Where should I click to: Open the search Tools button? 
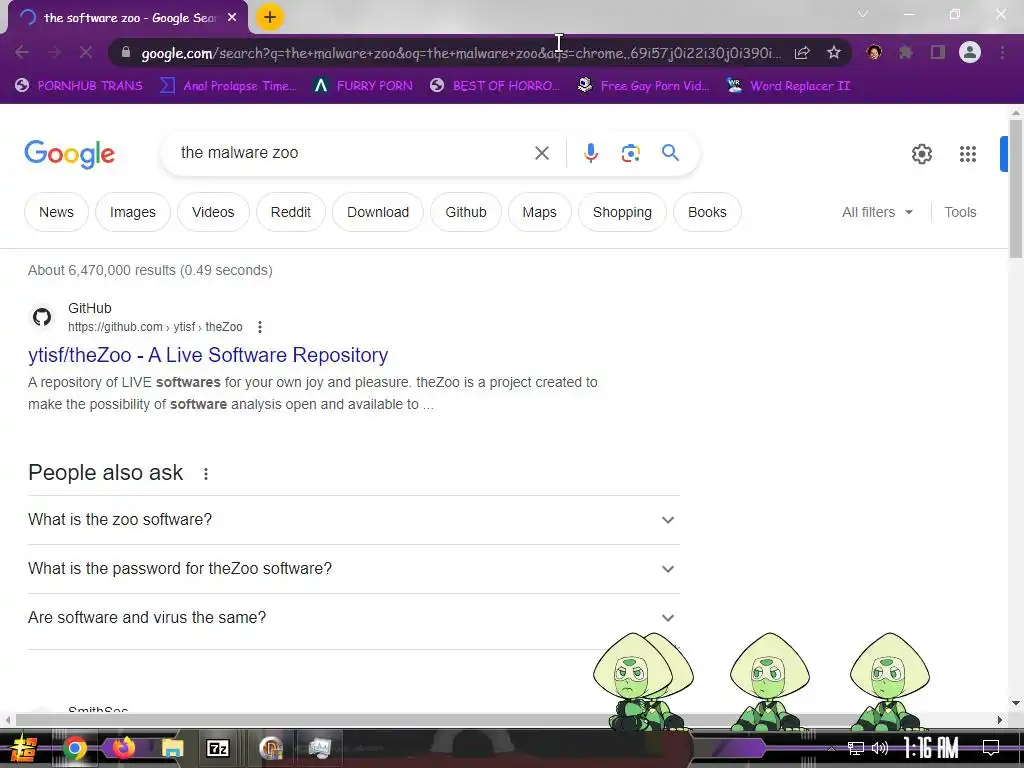(960, 212)
